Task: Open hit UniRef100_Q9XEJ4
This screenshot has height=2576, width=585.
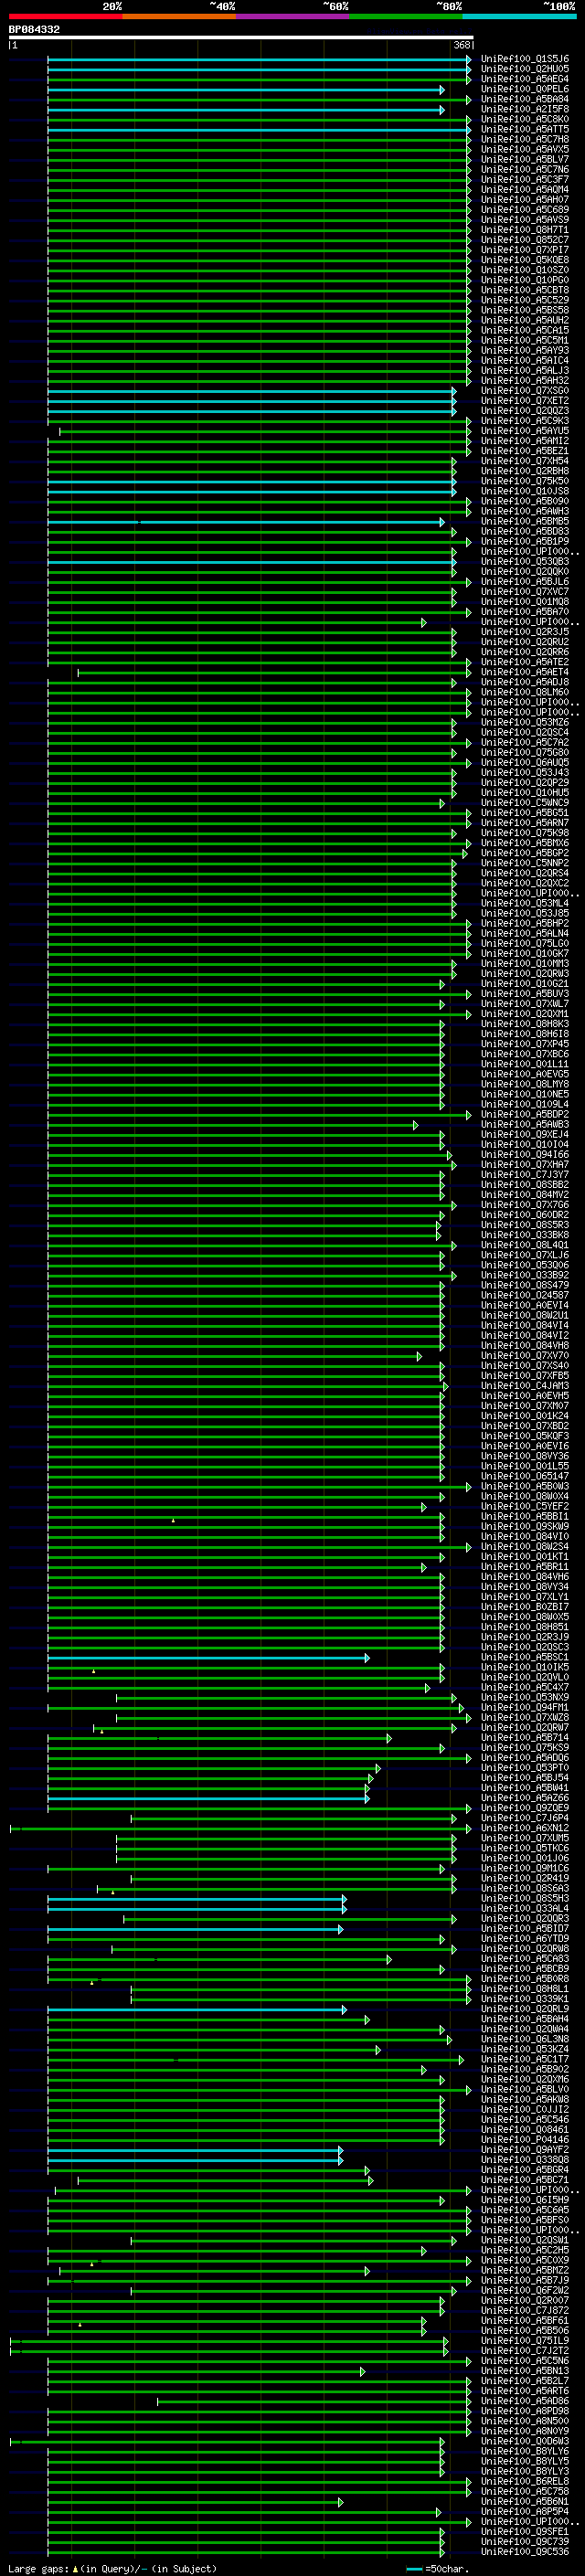Action: [525, 1134]
